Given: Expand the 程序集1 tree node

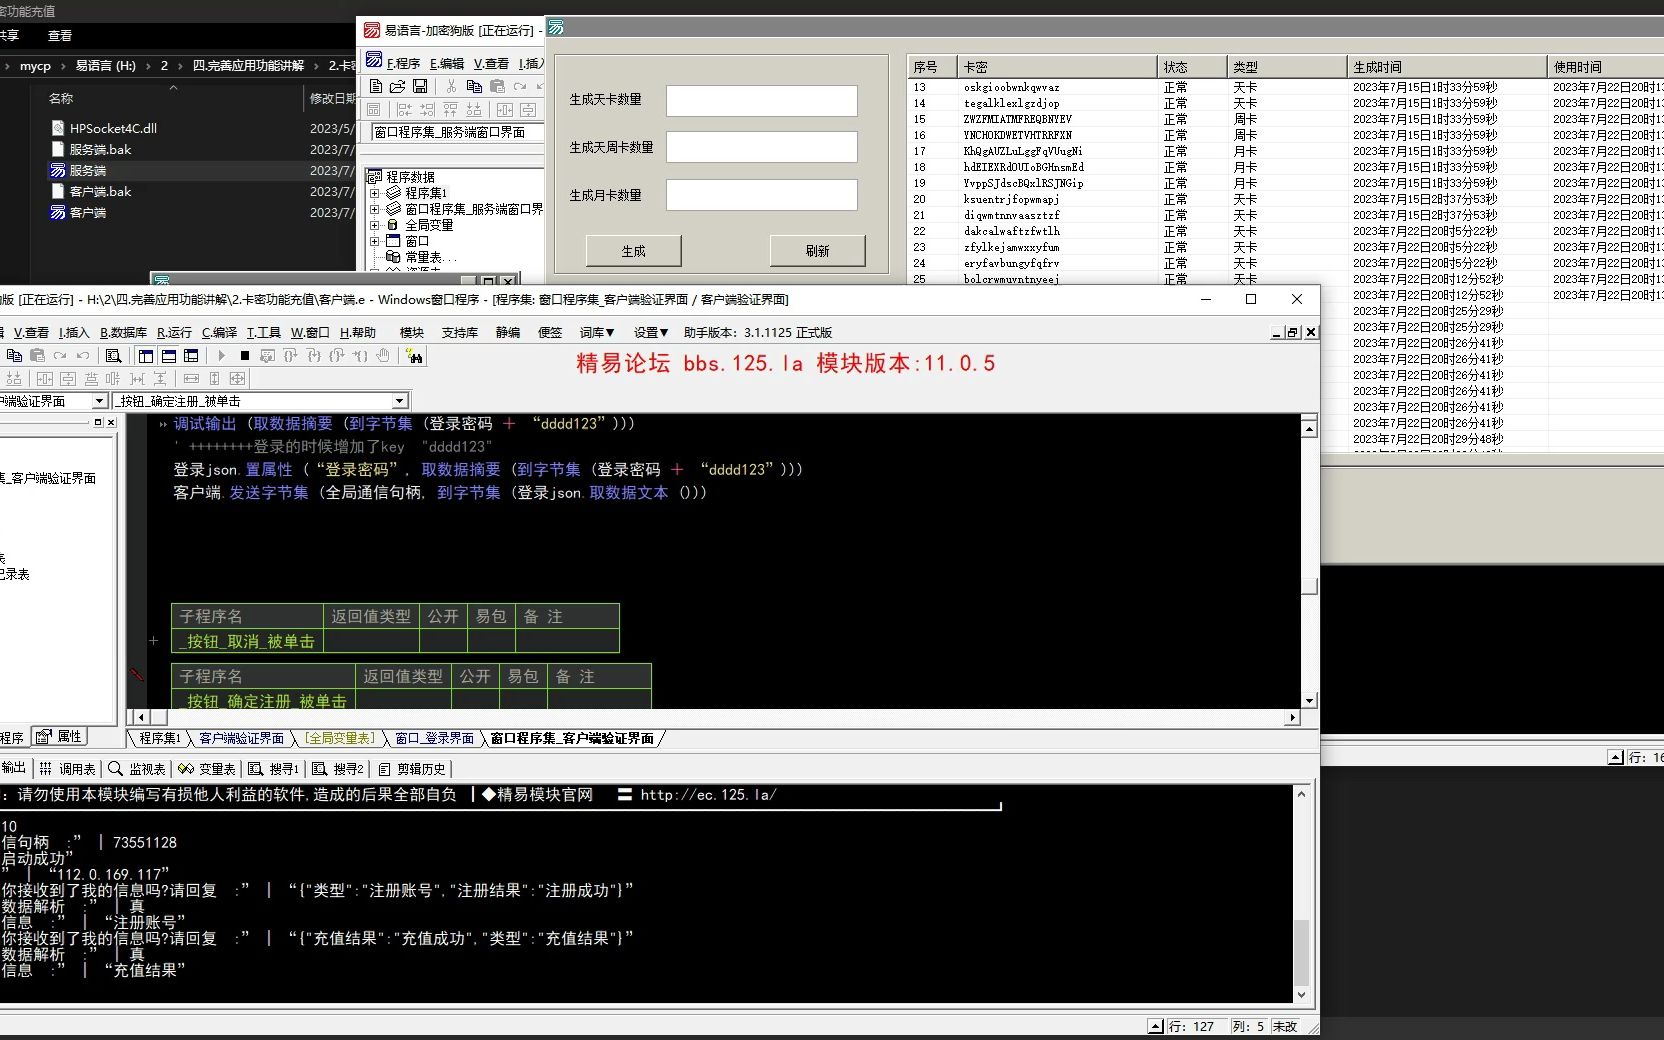Looking at the screenshot, I should [374, 193].
